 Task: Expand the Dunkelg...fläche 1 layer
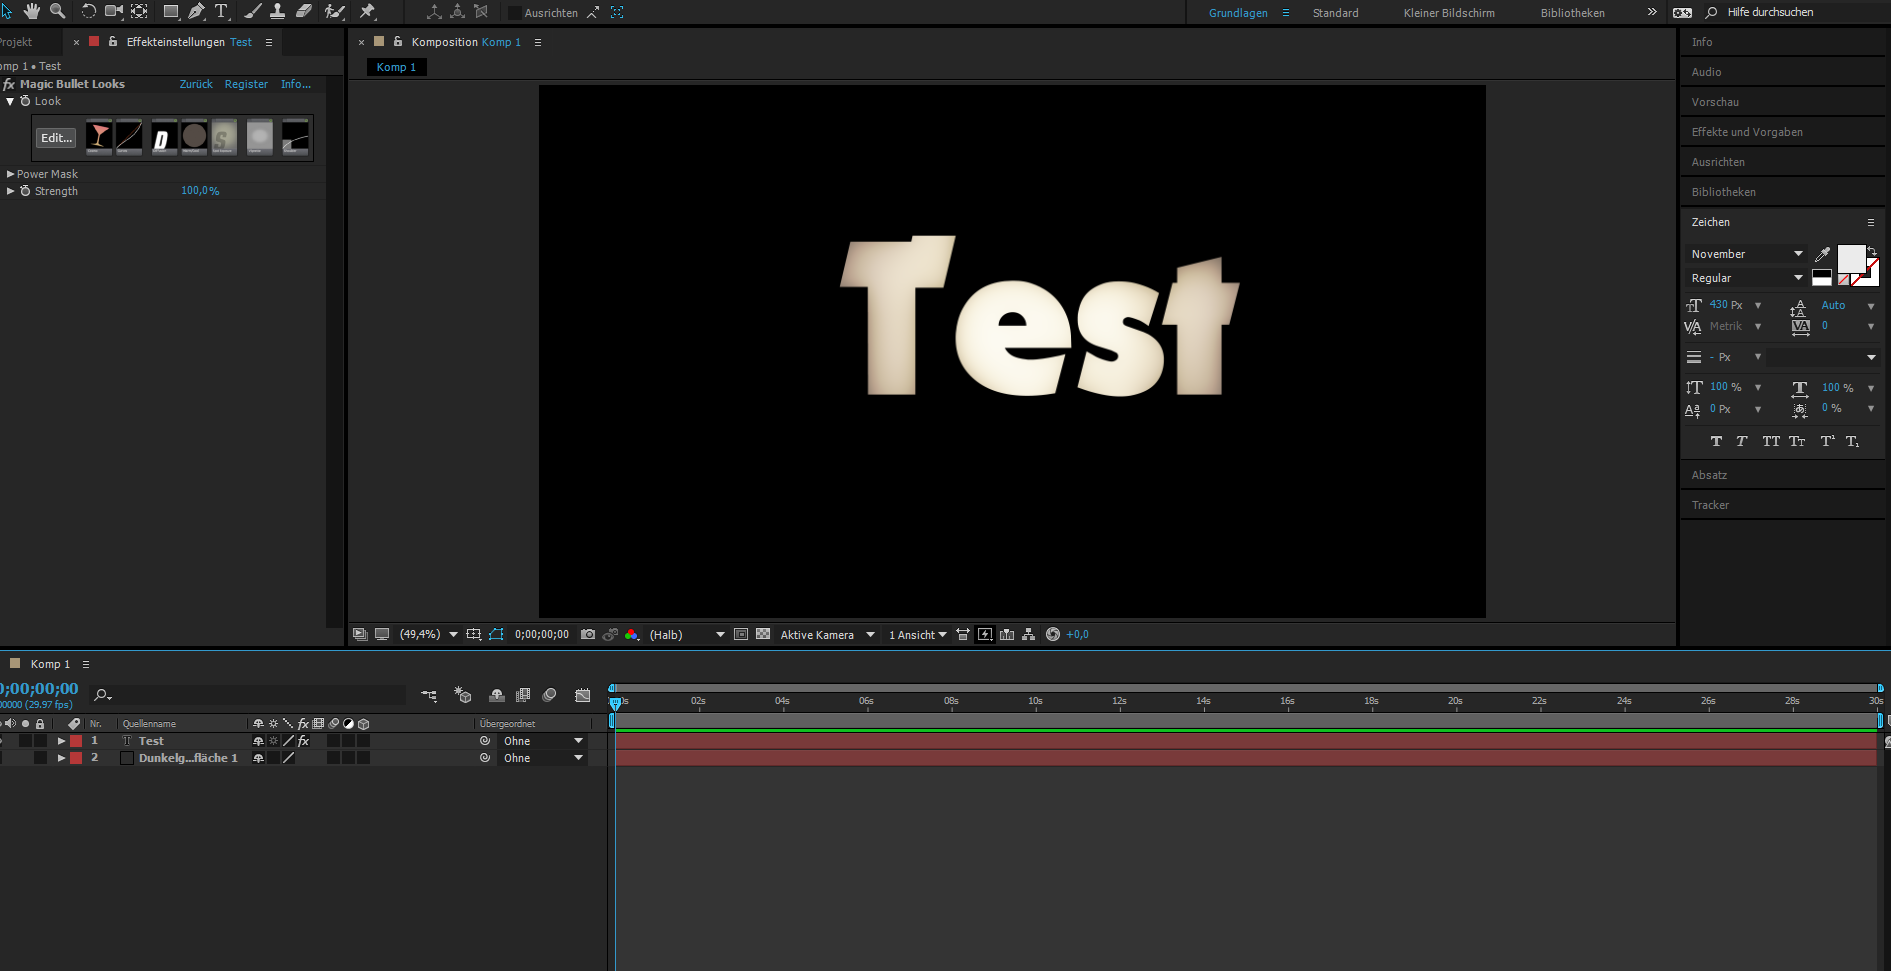click(x=61, y=758)
